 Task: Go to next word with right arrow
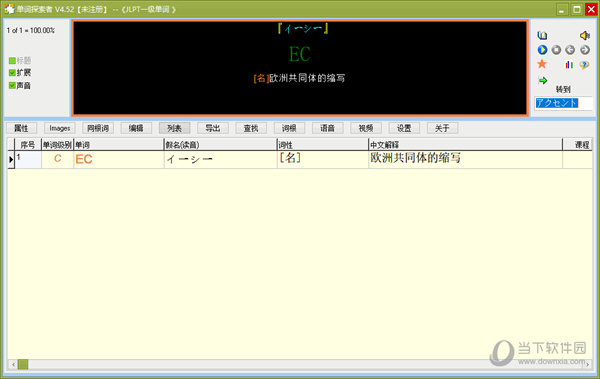click(x=584, y=50)
